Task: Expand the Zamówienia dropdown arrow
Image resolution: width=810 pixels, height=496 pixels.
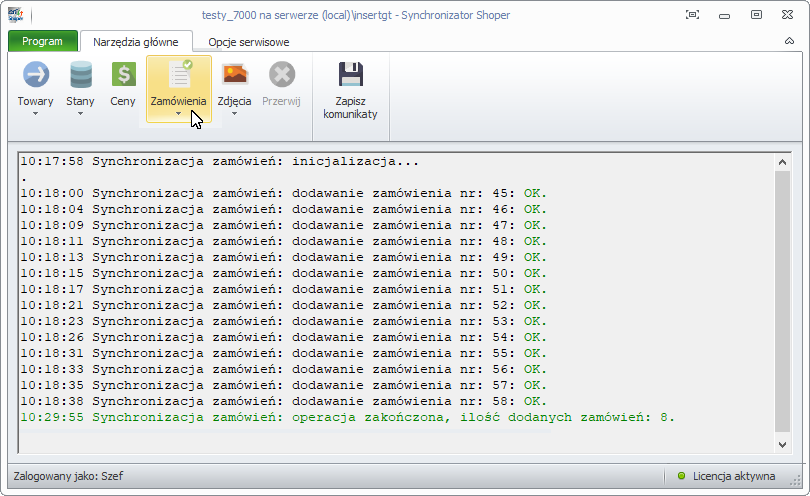Action: coord(178,114)
